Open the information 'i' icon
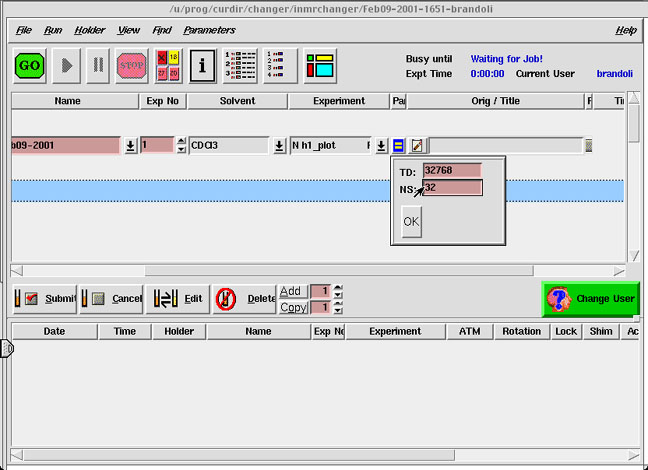648x470 pixels. pos(202,66)
